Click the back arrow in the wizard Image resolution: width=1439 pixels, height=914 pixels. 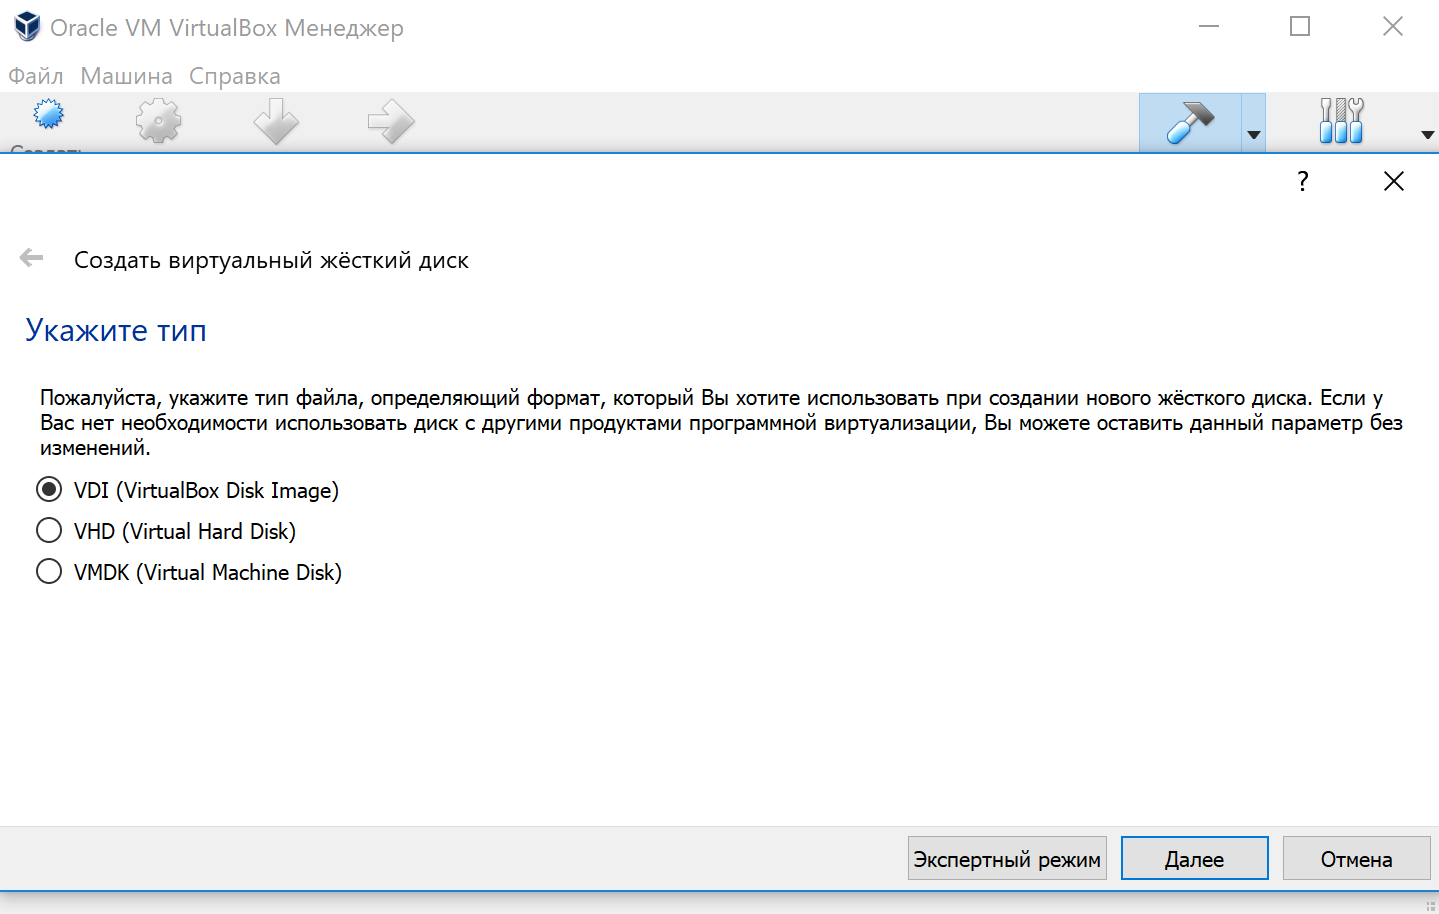click(x=31, y=257)
